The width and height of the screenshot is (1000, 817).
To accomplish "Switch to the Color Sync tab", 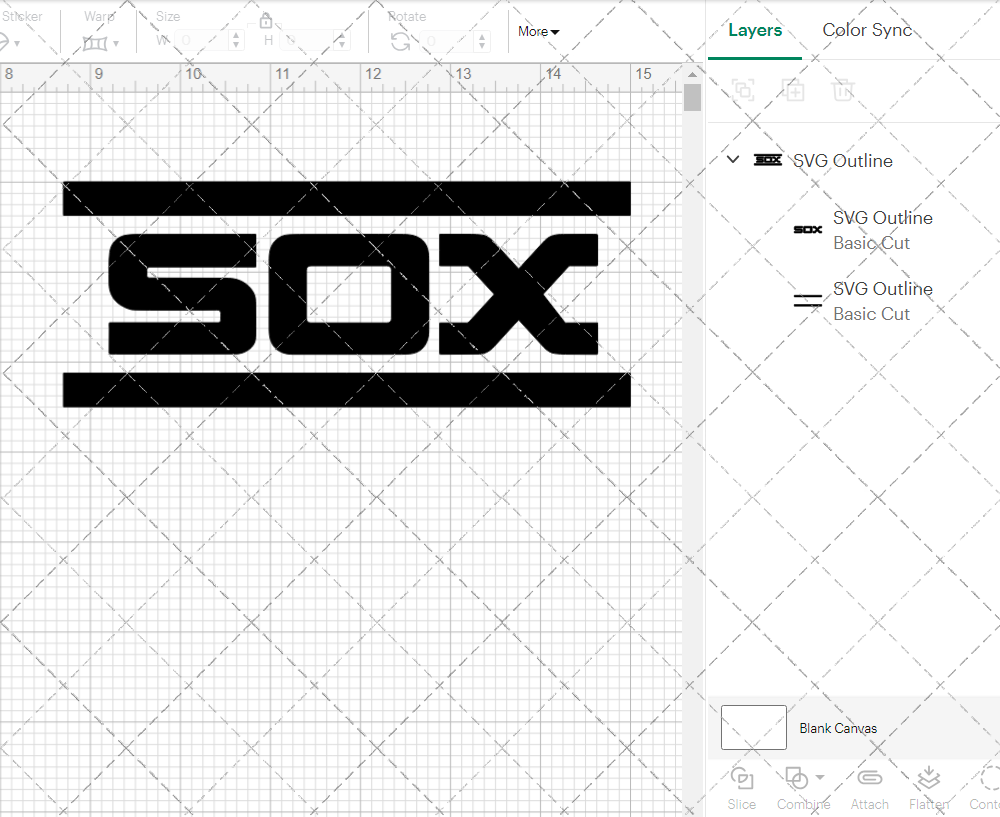I will tap(867, 30).
